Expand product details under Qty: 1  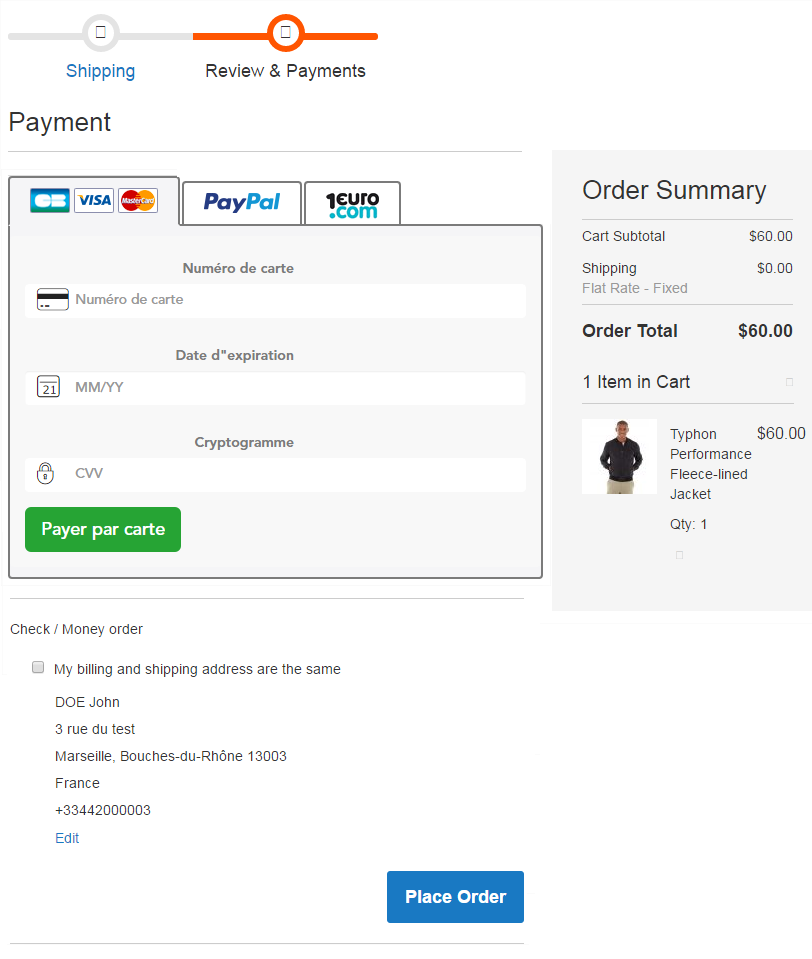pyautogui.click(x=679, y=554)
